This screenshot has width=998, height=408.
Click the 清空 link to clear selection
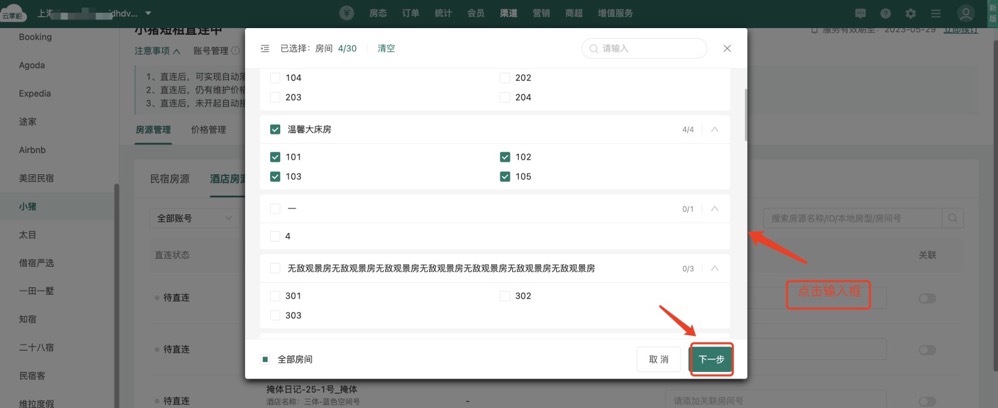pyautogui.click(x=386, y=48)
